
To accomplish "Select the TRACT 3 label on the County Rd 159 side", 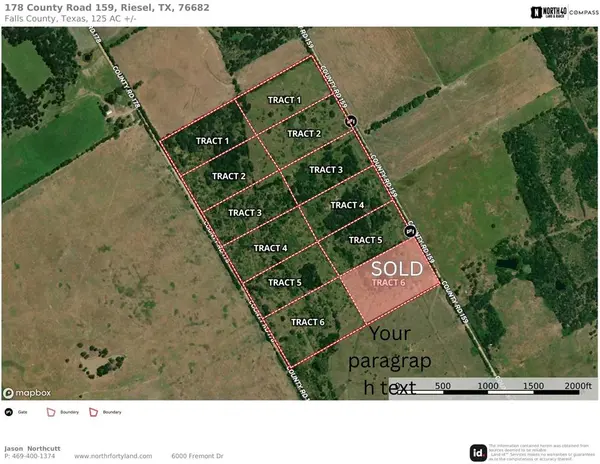I will [326, 169].
